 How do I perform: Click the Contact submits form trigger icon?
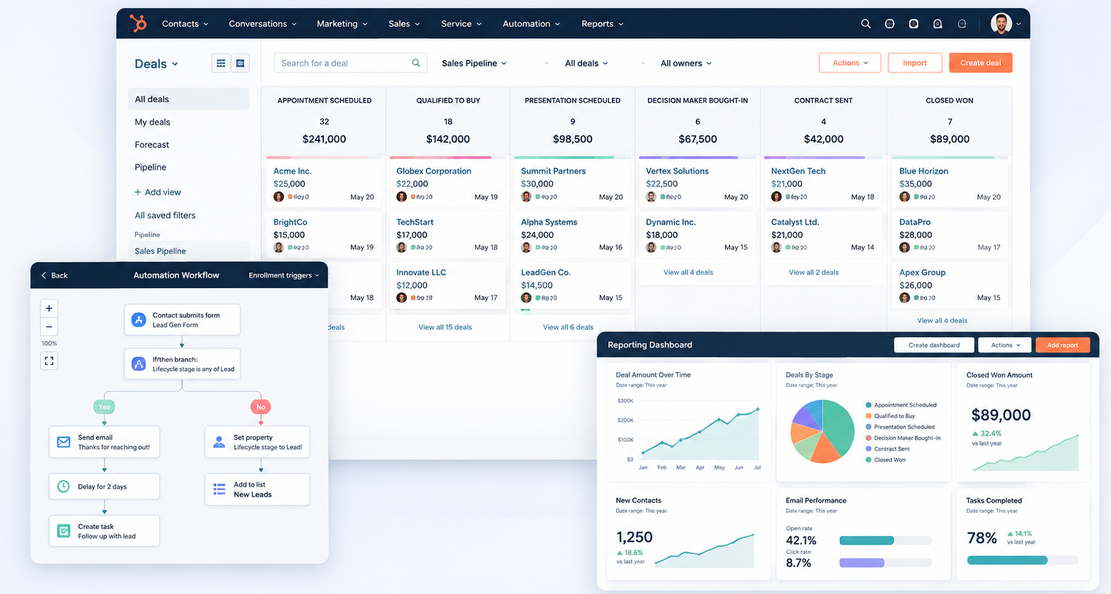coord(139,320)
